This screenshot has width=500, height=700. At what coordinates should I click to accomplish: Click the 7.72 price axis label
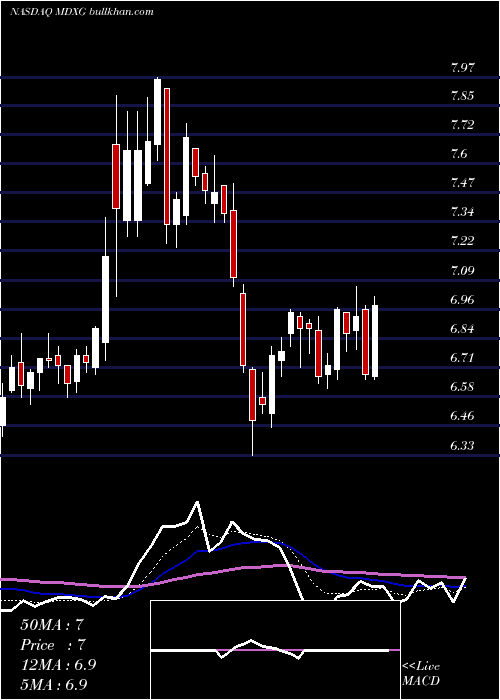(463, 125)
